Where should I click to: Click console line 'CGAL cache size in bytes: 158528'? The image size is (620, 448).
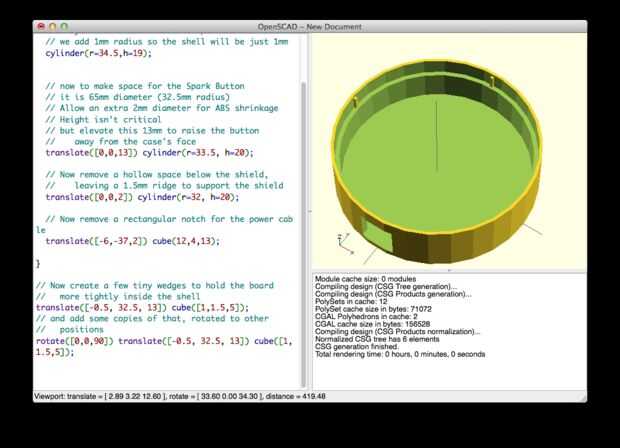tap(372, 324)
